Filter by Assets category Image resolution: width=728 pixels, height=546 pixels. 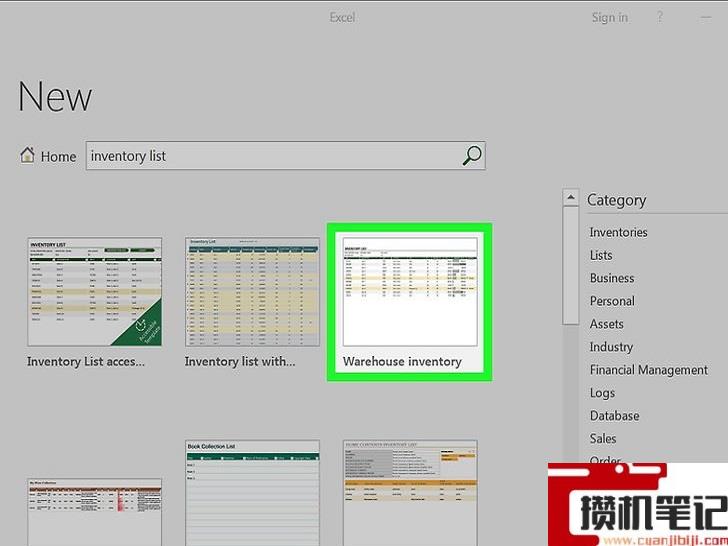(606, 324)
